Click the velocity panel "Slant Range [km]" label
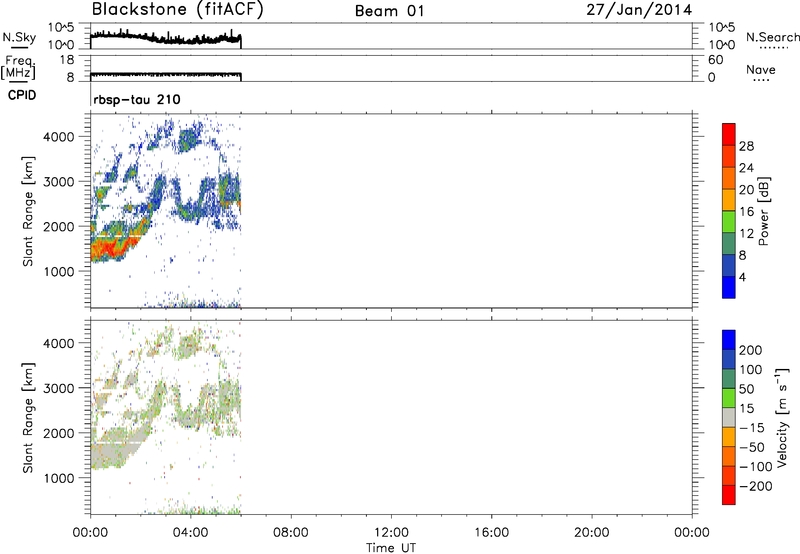 pos(28,418)
